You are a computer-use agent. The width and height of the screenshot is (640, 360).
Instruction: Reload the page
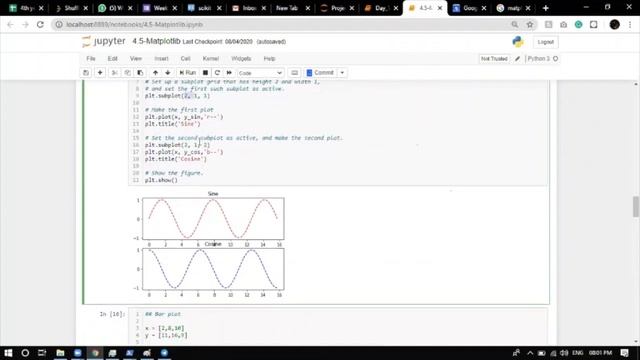40,25
